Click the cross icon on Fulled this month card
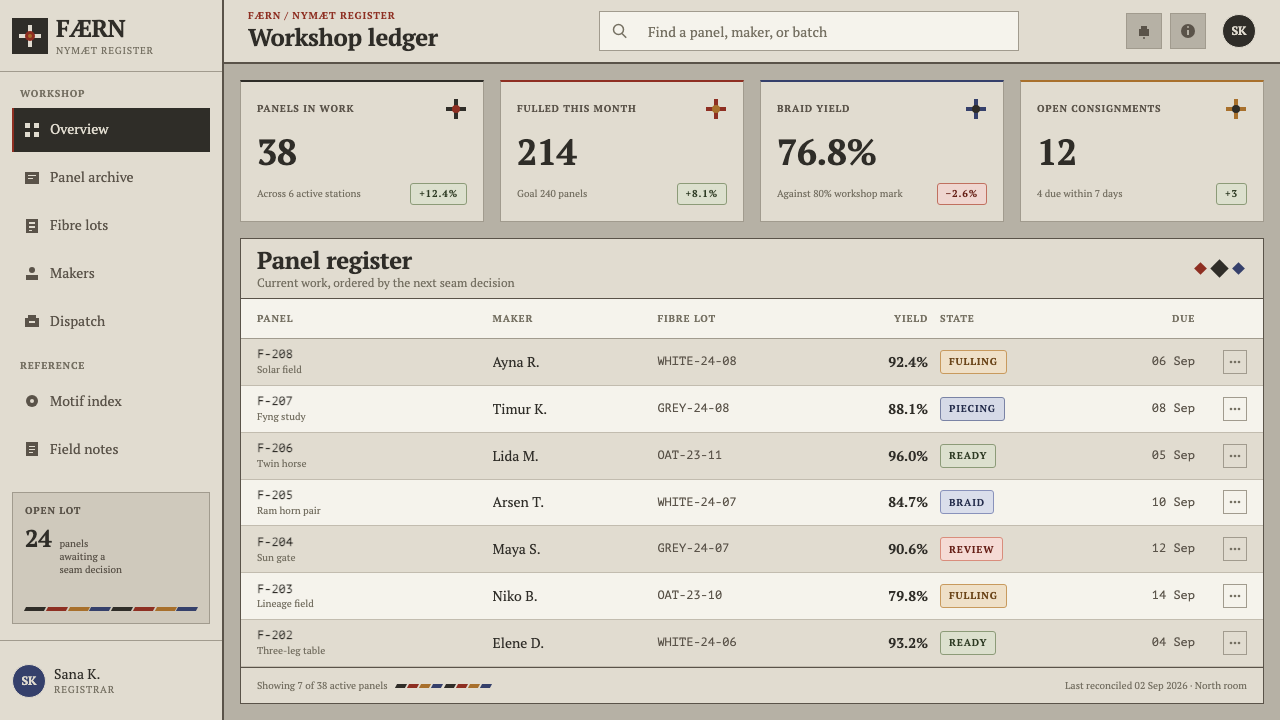1280x720 pixels. click(716, 109)
